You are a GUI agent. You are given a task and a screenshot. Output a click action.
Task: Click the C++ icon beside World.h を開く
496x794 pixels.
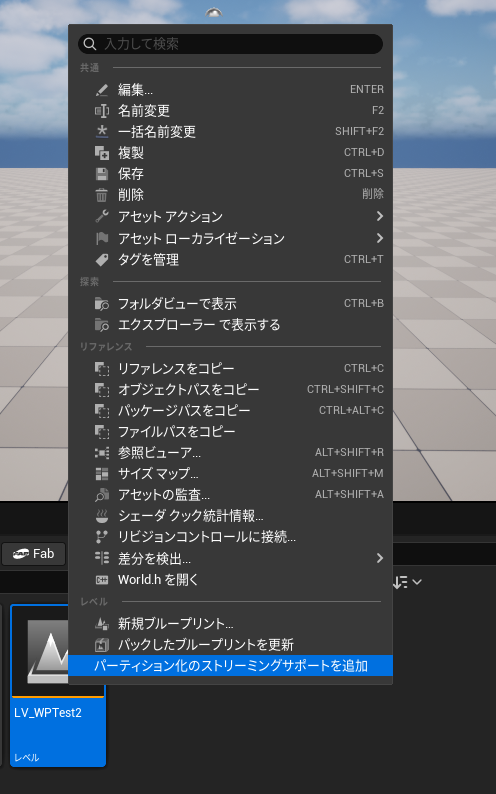102,580
